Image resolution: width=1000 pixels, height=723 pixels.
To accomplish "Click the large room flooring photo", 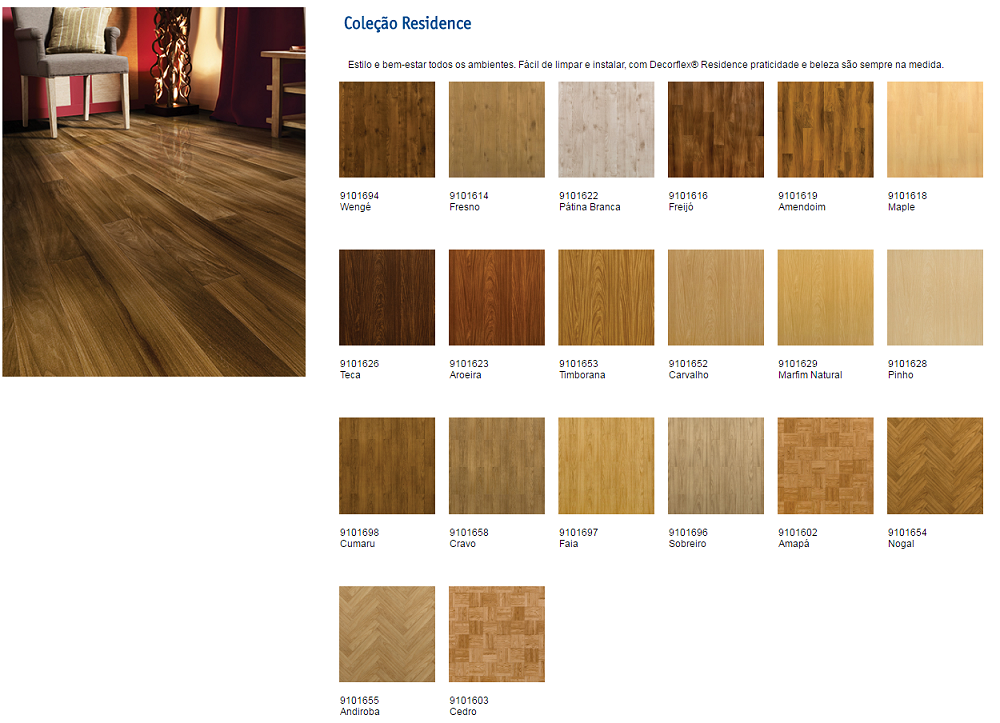I will (x=154, y=192).
